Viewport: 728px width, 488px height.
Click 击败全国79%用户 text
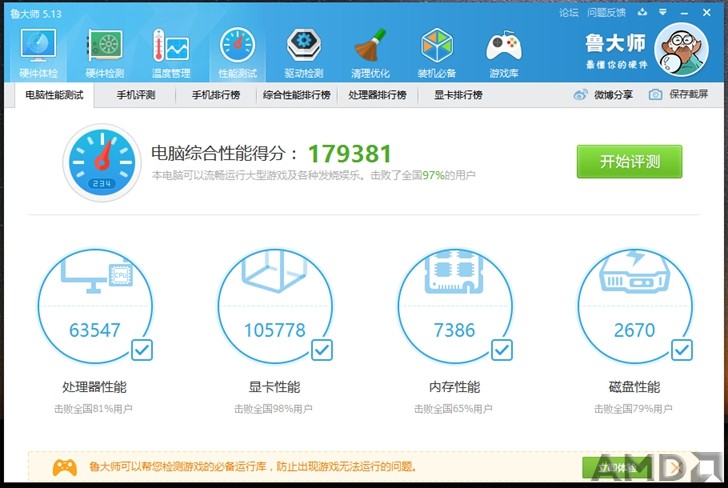pyautogui.click(x=633, y=409)
